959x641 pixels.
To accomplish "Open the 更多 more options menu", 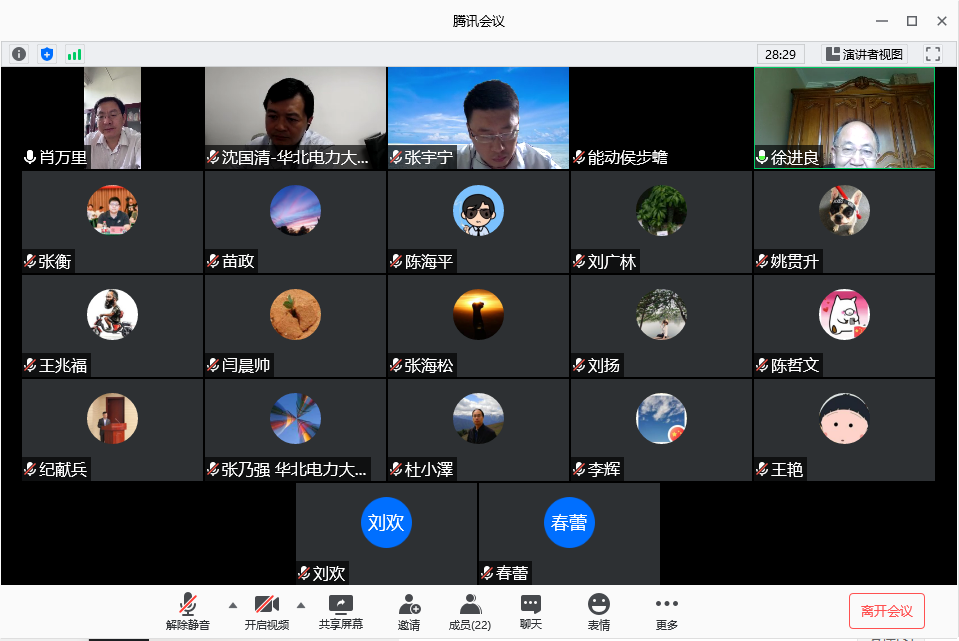I will click(x=666, y=612).
